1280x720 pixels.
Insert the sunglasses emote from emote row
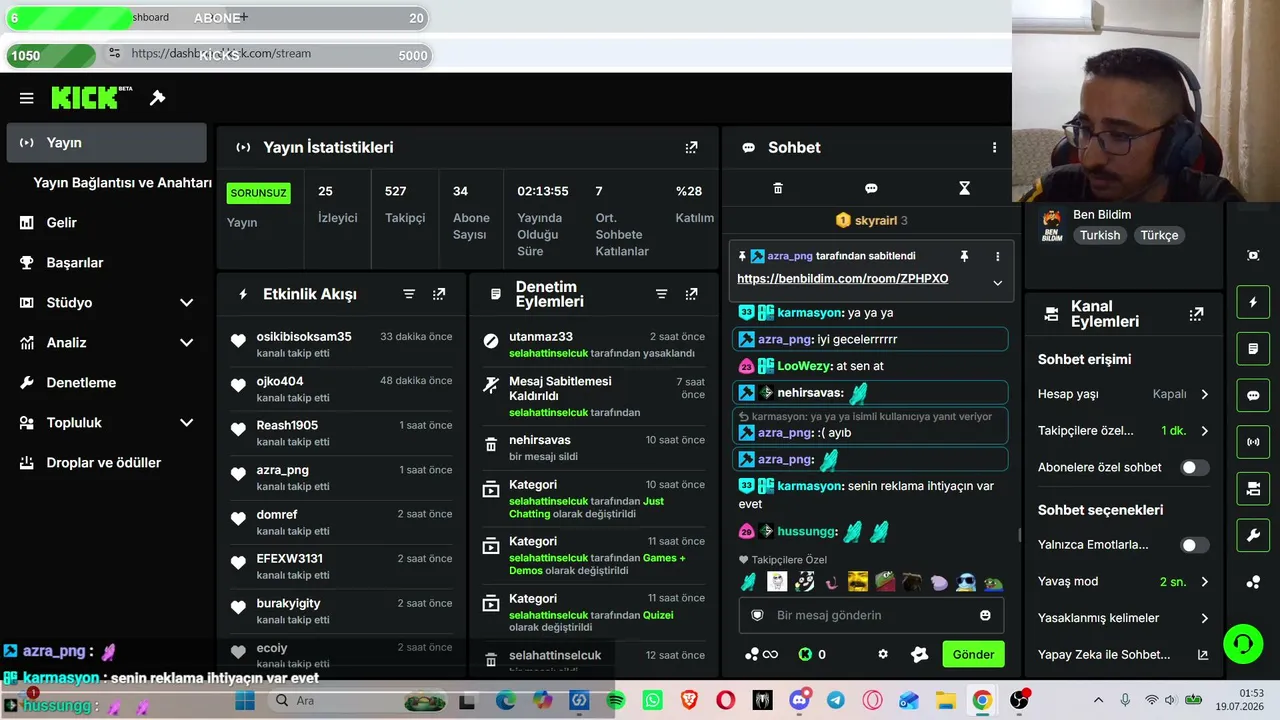tap(966, 582)
